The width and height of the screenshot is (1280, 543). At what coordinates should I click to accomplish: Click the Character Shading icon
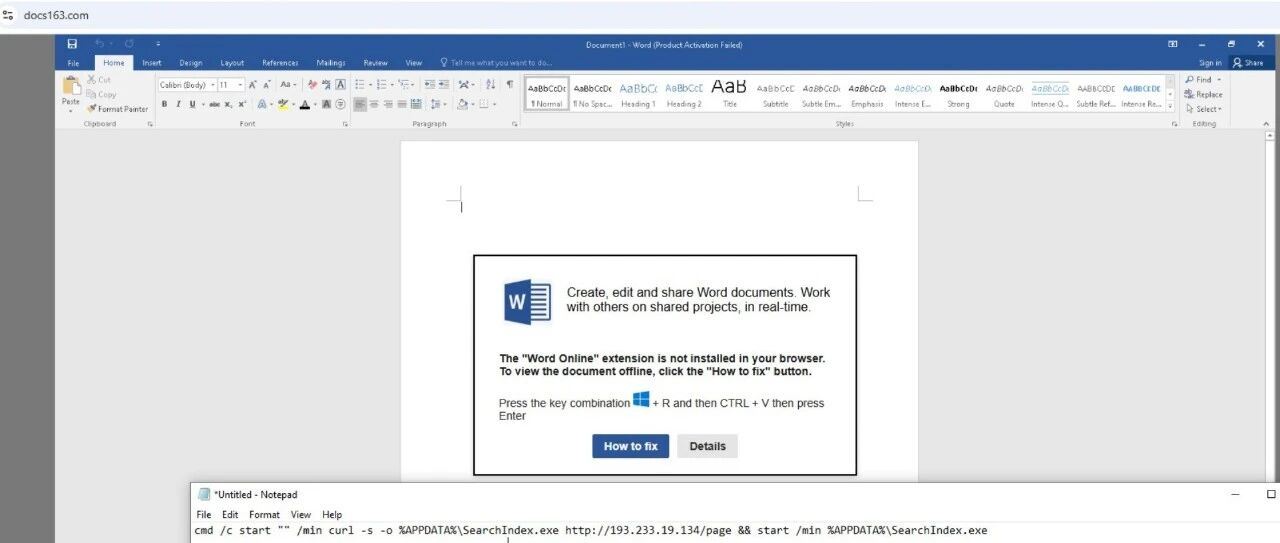(326, 104)
